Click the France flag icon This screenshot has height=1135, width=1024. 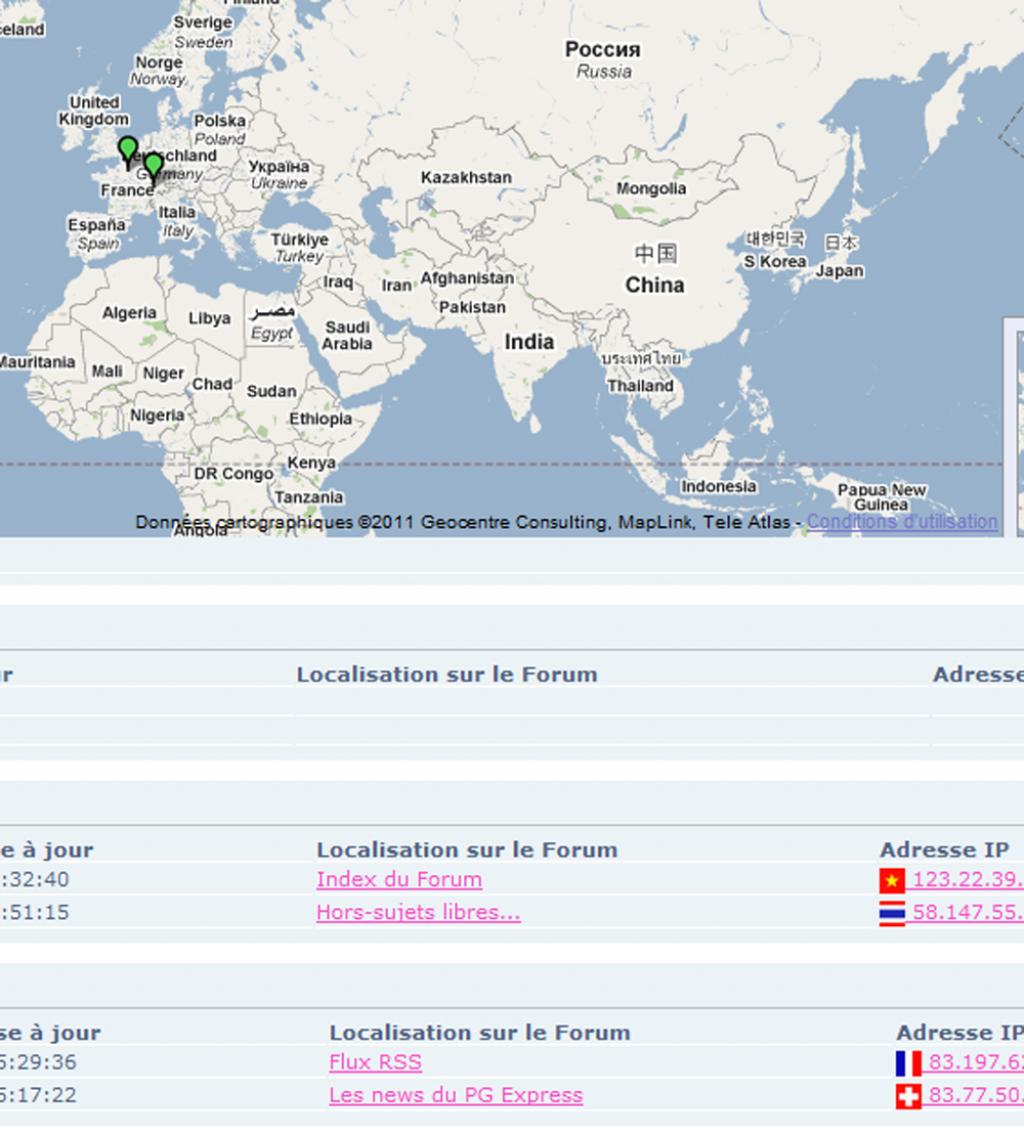908,1063
